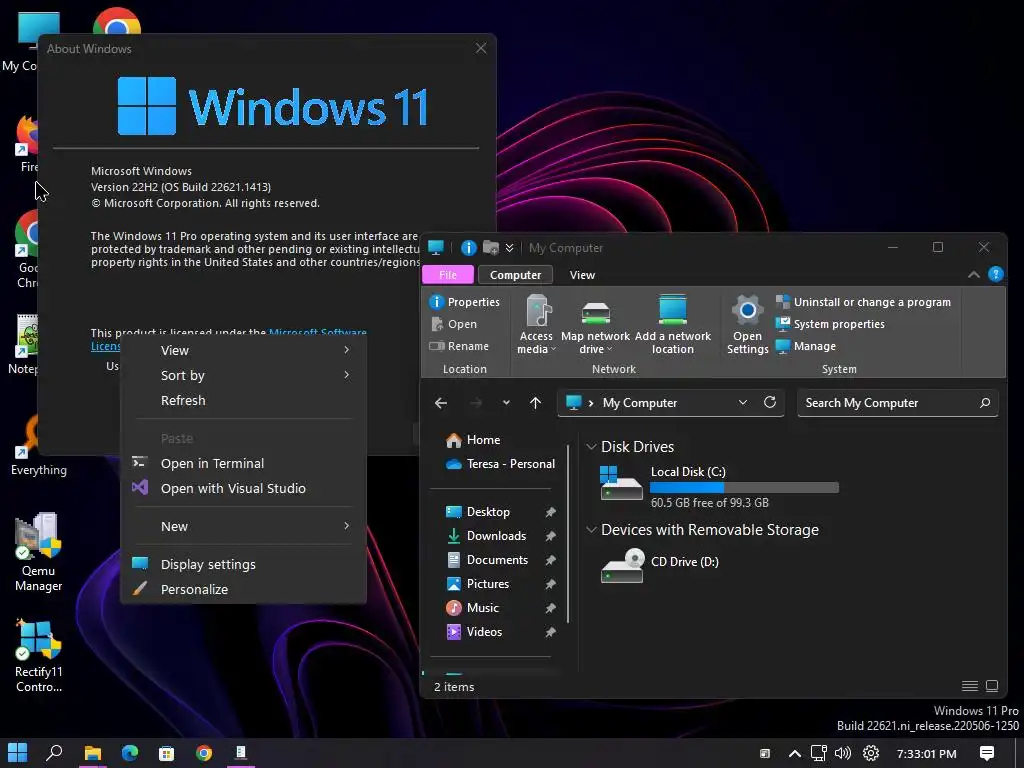The height and width of the screenshot is (768, 1024).
Task: Select the CD Drive (D:) item
Action: click(660, 565)
